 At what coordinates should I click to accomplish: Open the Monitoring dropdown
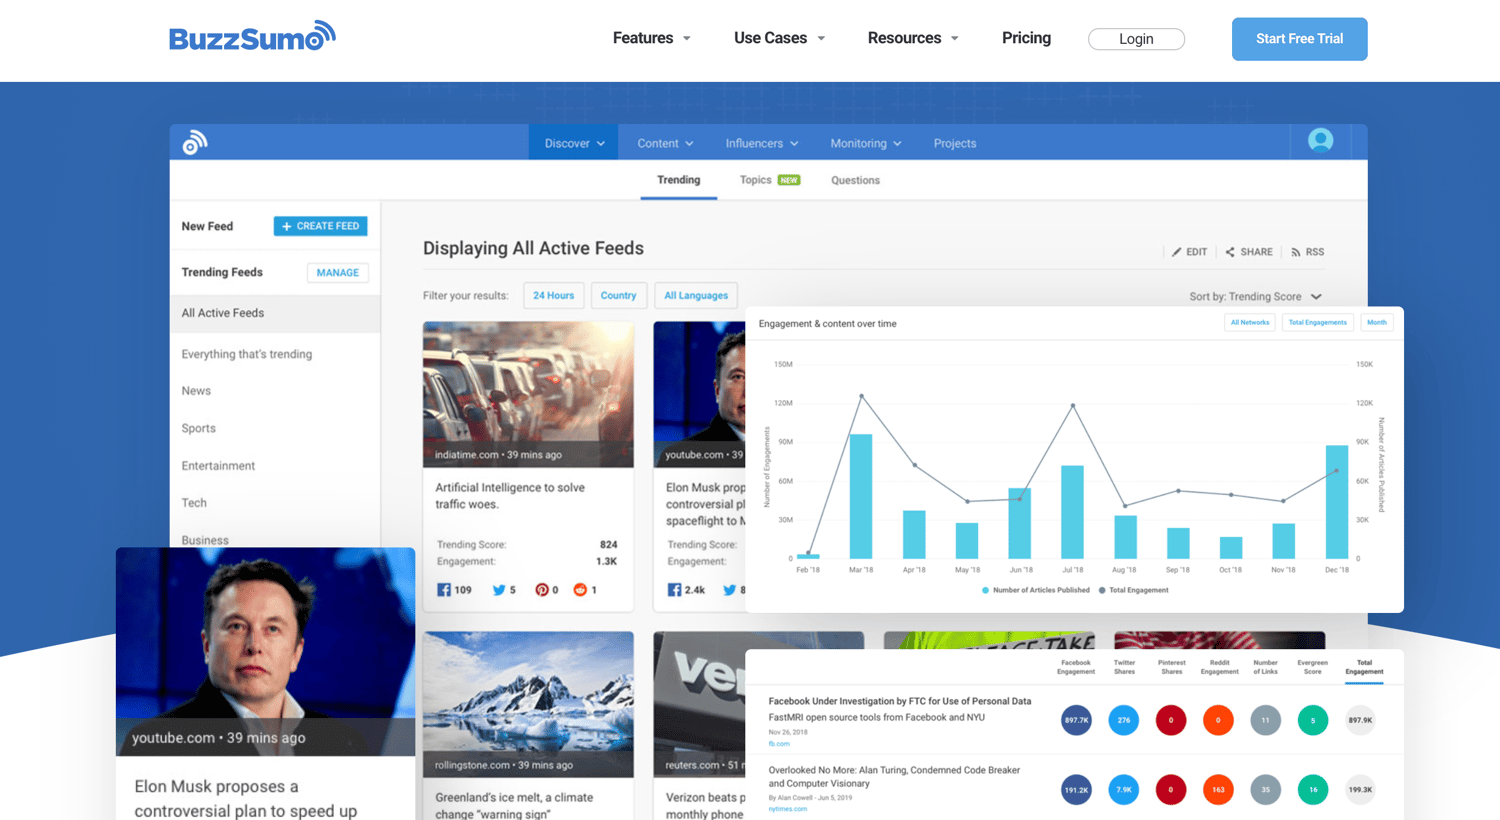(866, 143)
